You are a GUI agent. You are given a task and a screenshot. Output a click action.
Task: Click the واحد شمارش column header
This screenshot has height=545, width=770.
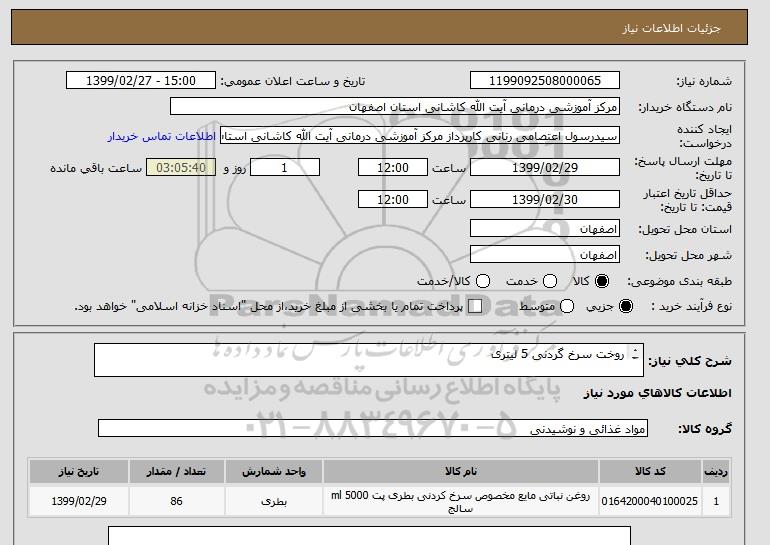[274, 471]
